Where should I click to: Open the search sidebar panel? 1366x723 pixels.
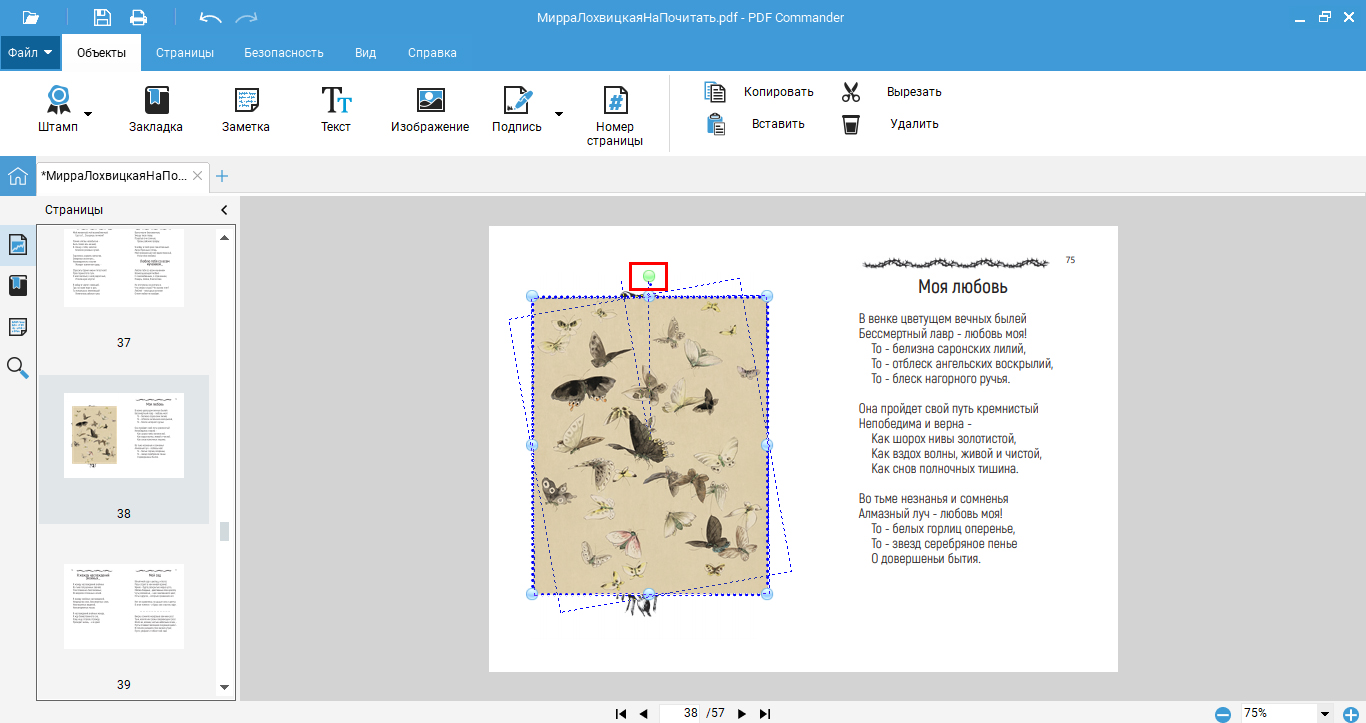pos(18,367)
